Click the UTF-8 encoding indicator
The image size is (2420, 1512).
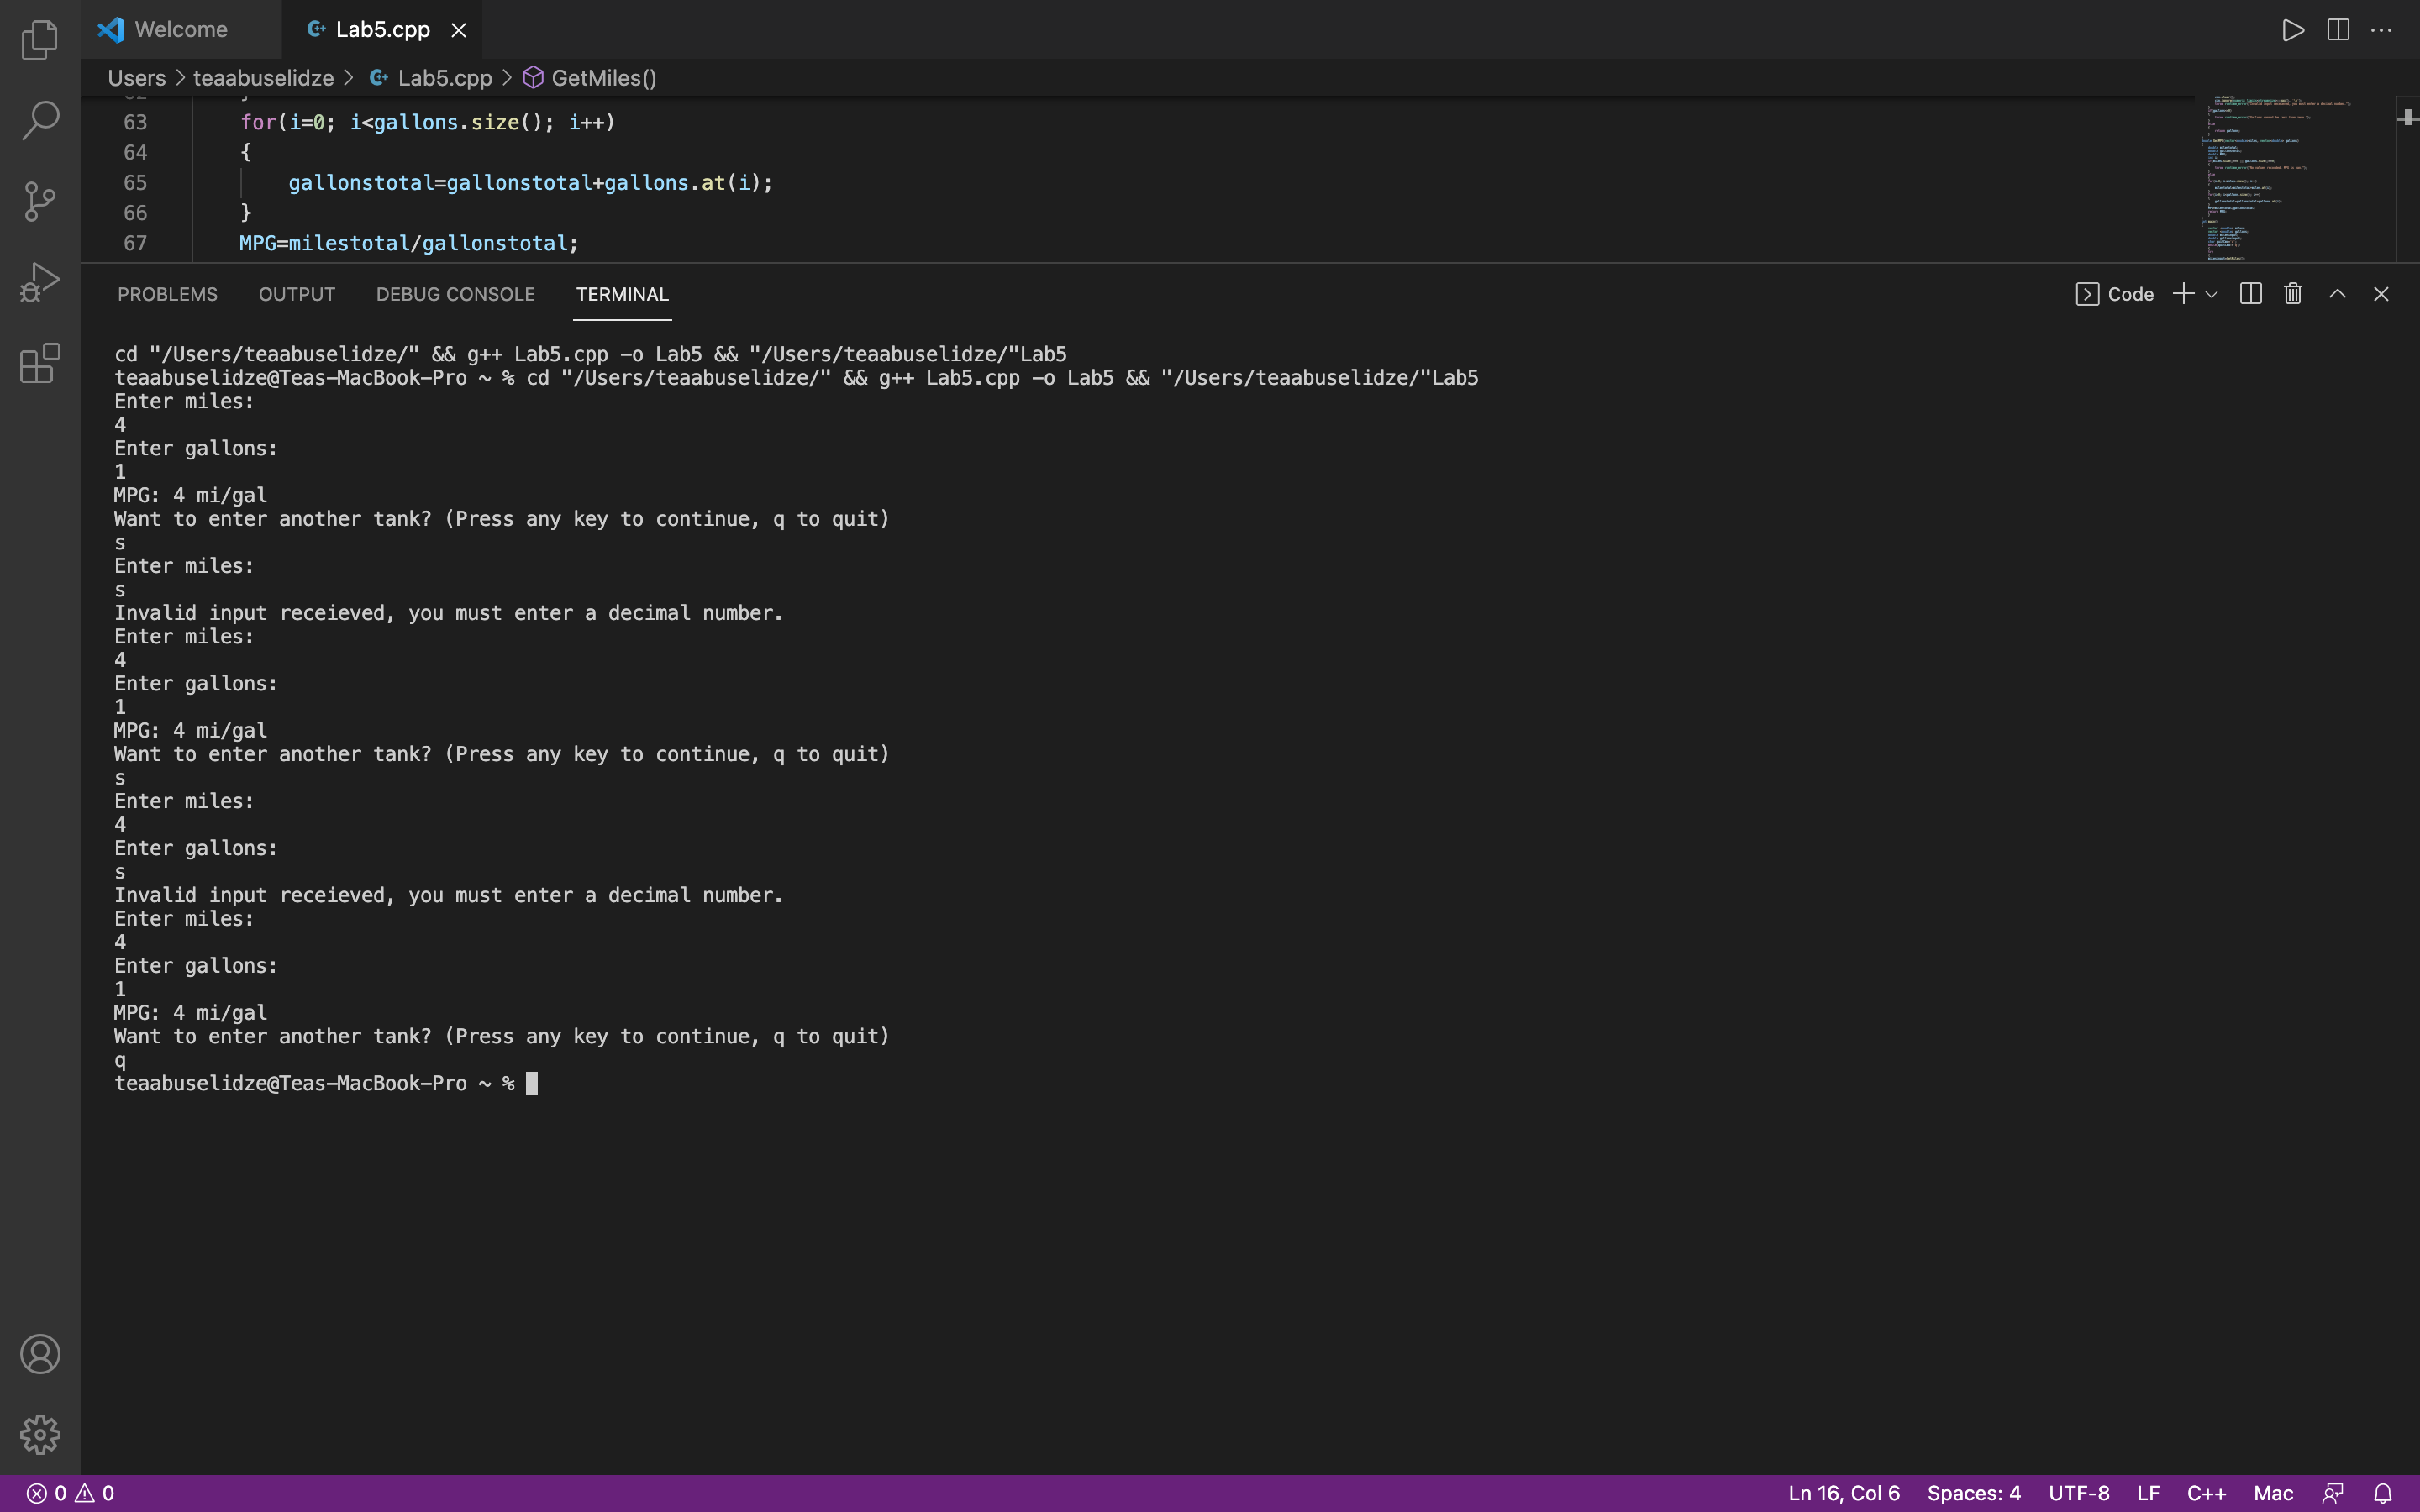[x=2077, y=1493]
